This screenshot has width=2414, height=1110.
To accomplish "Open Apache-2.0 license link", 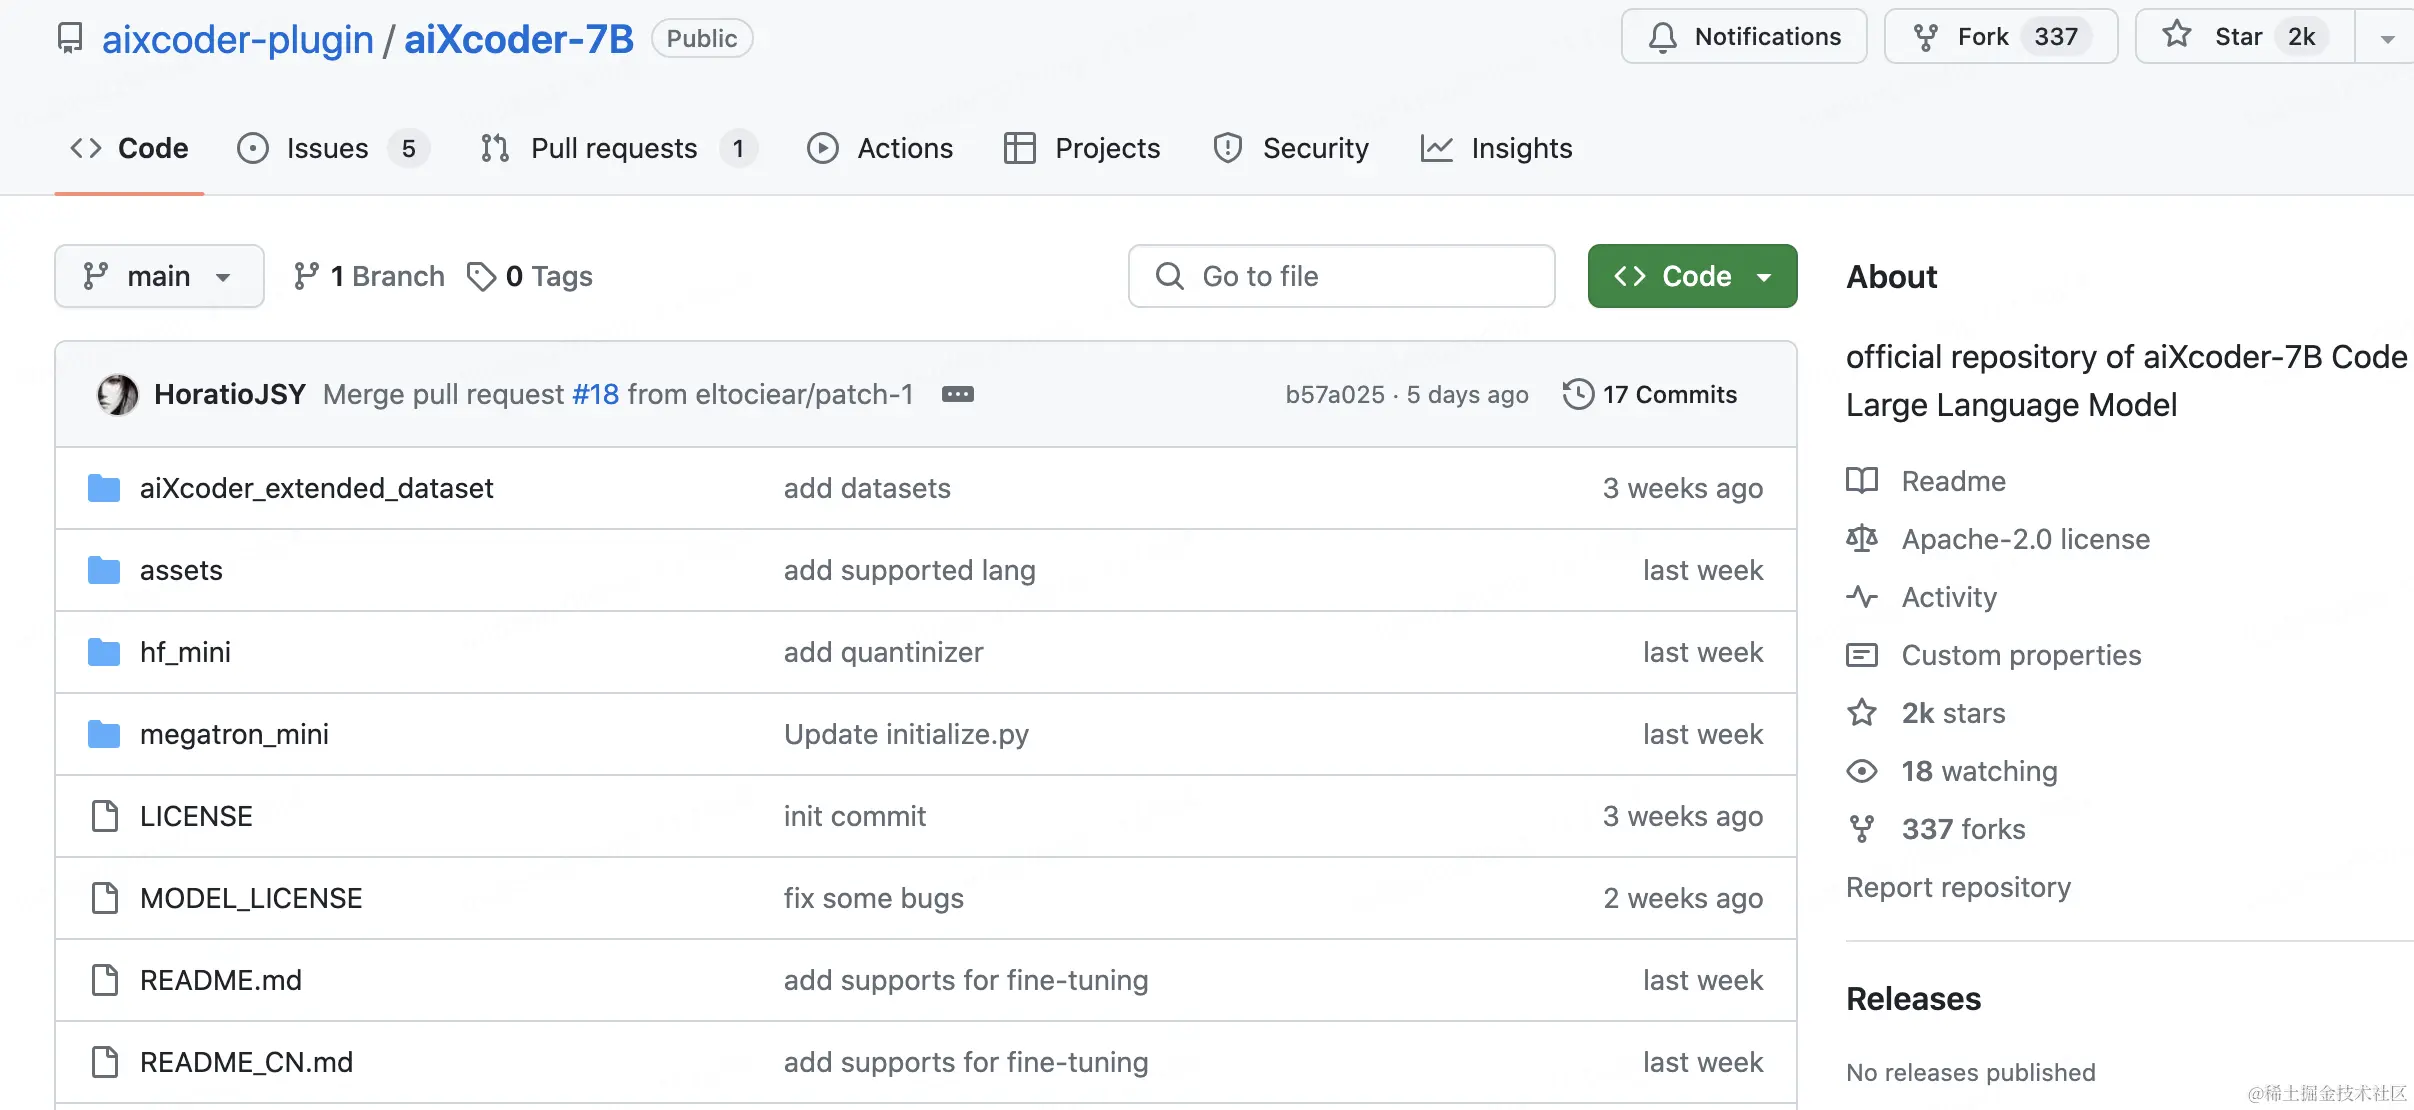I will tap(2025, 539).
